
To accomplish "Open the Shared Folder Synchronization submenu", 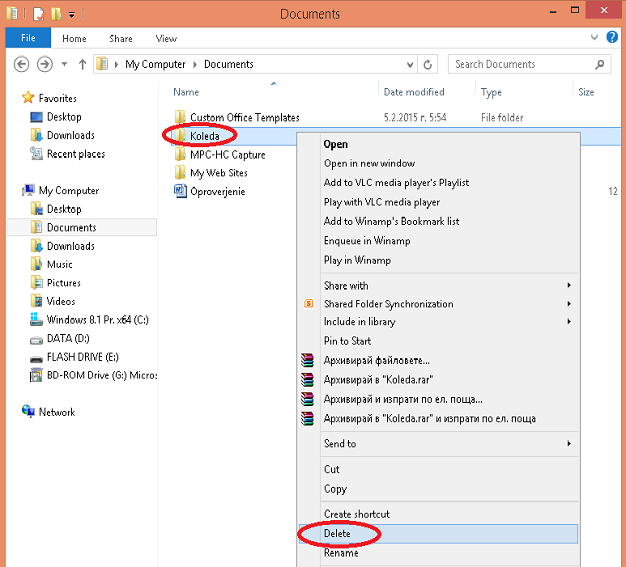I will coord(388,304).
